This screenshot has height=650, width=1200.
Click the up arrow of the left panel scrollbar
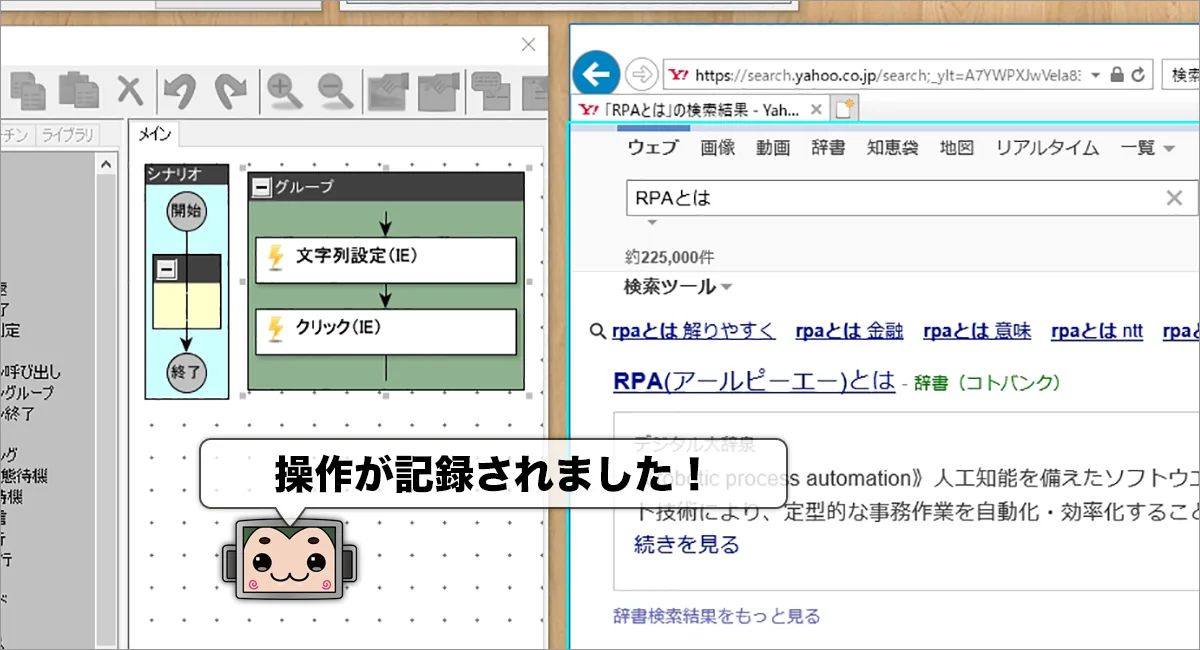[107, 163]
